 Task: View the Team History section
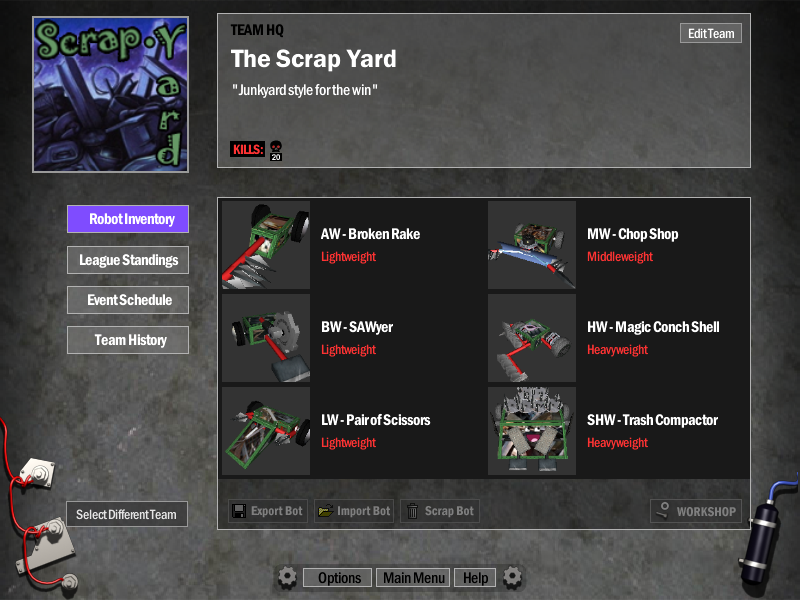tap(128, 340)
